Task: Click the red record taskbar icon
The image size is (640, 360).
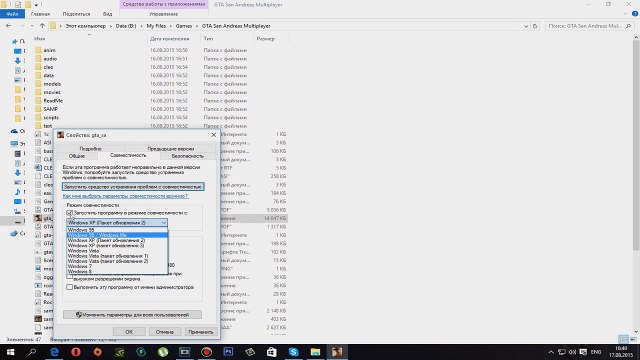Action: pyautogui.click(x=207, y=352)
